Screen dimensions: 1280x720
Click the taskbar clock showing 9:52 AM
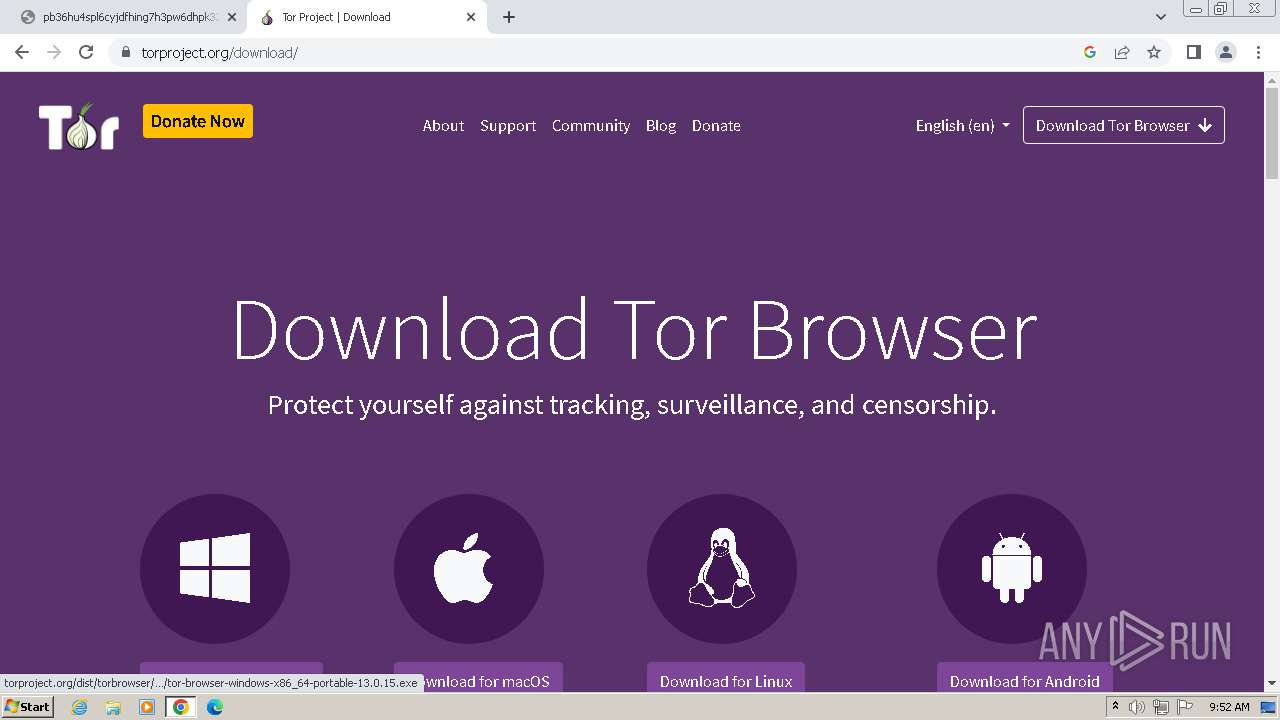click(x=1229, y=707)
